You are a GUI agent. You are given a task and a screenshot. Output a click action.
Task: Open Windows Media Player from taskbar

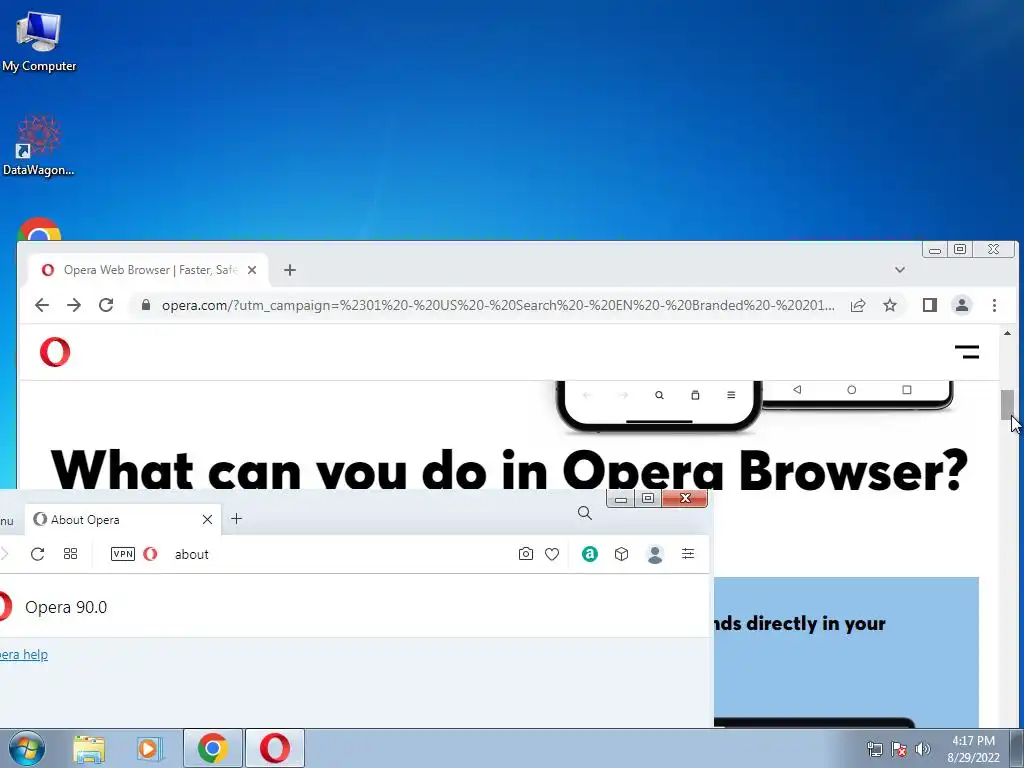coord(150,748)
